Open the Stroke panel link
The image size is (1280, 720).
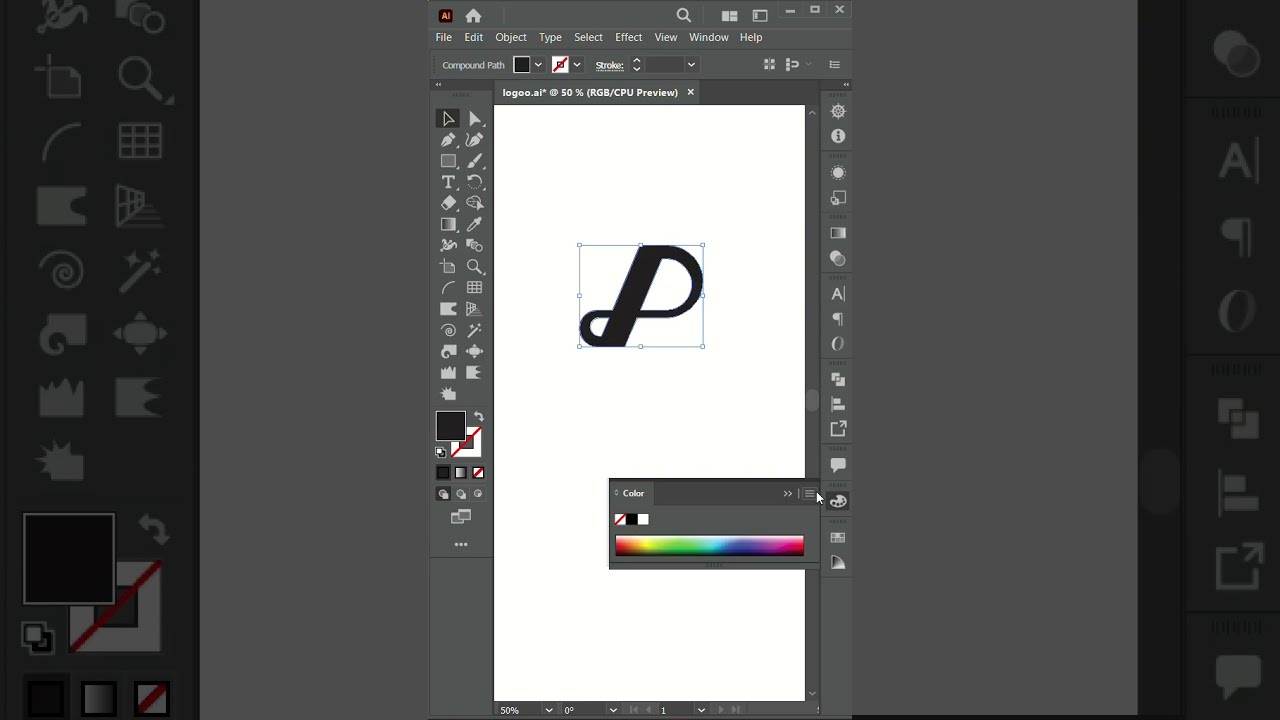(x=609, y=65)
